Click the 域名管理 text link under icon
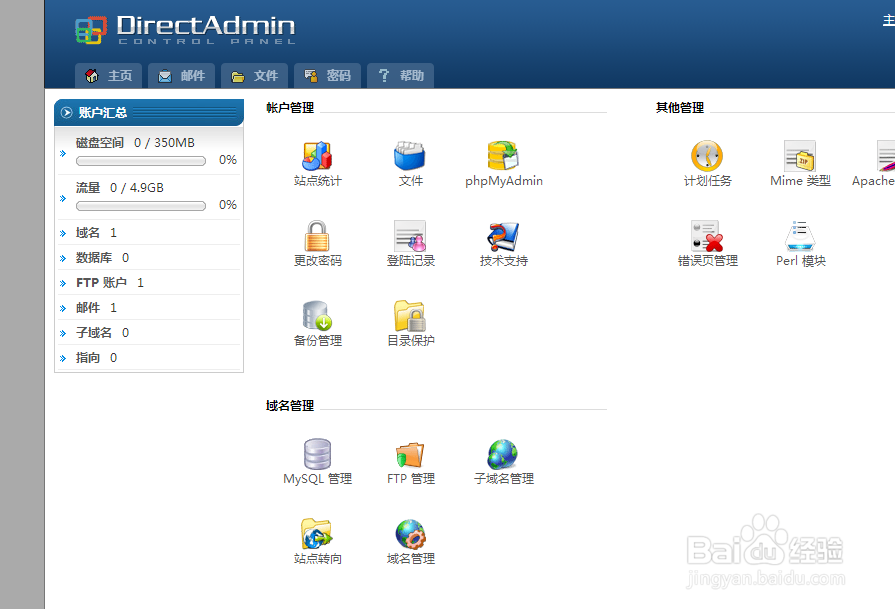Screen dimensions: 895x609 coord(410,559)
